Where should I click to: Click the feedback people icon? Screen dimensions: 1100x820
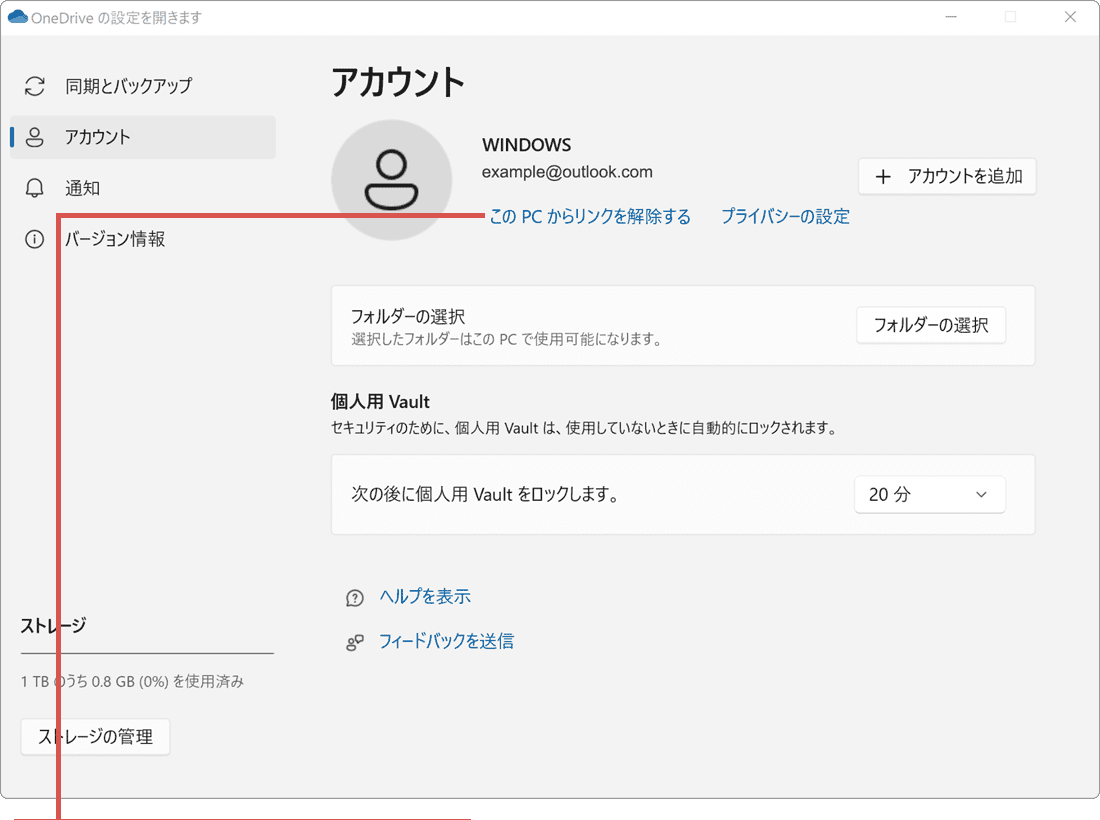355,642
